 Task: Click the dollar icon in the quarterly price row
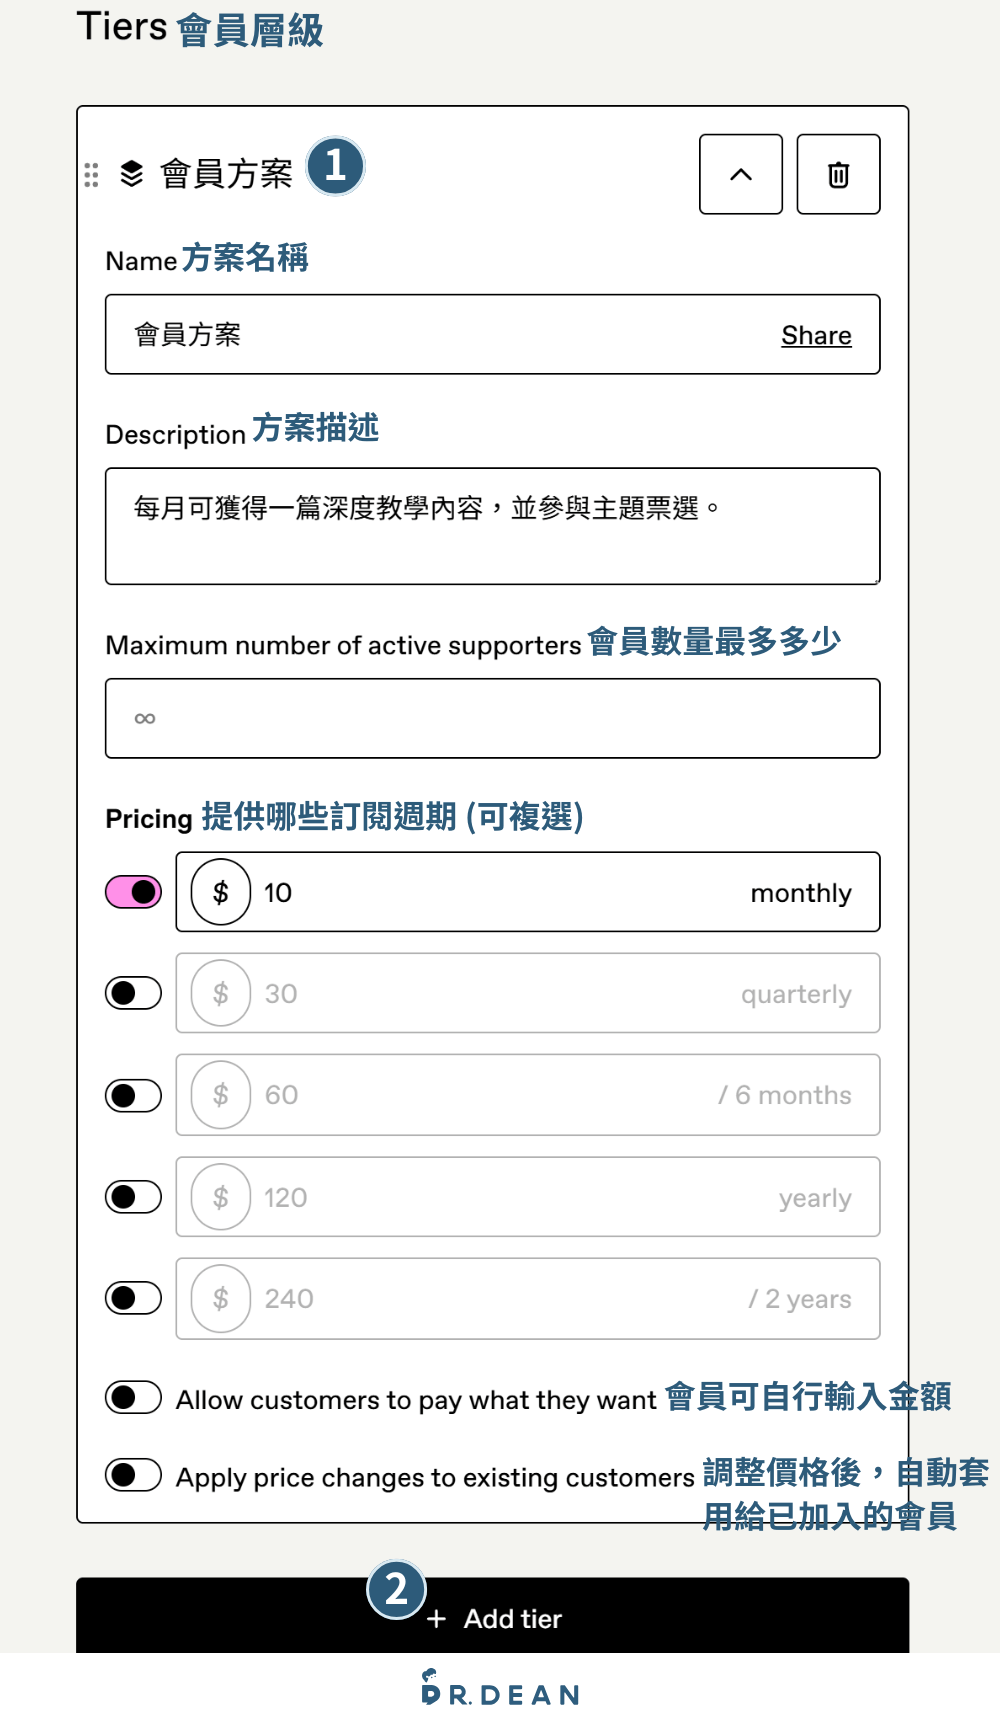tap(220, 993)
